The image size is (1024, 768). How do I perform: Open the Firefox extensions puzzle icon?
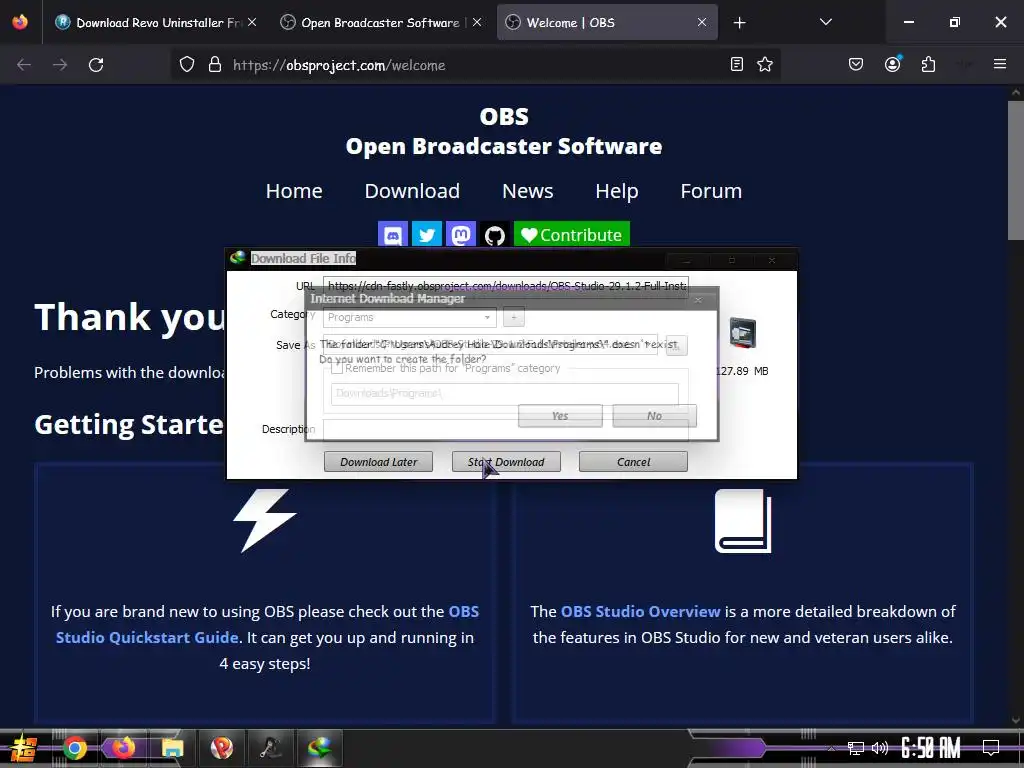(928, 64)
